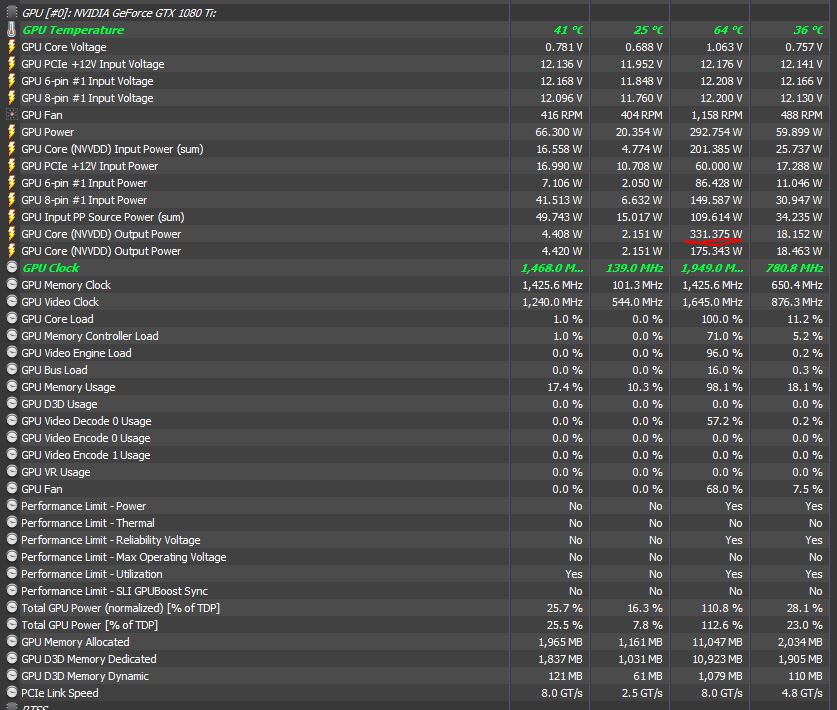The width and height of the screenshot is (837, 710).
Task: Click the 0.688 V minimum core voltage value
Action: point(643,48)
